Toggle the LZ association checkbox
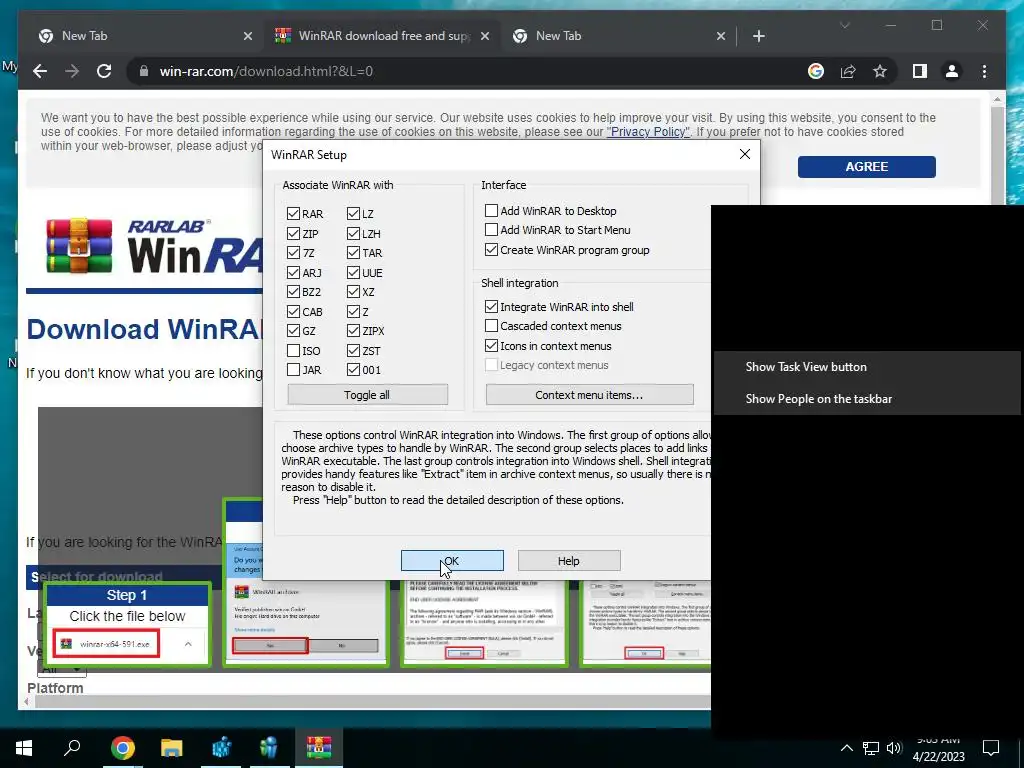 point(353,214)
